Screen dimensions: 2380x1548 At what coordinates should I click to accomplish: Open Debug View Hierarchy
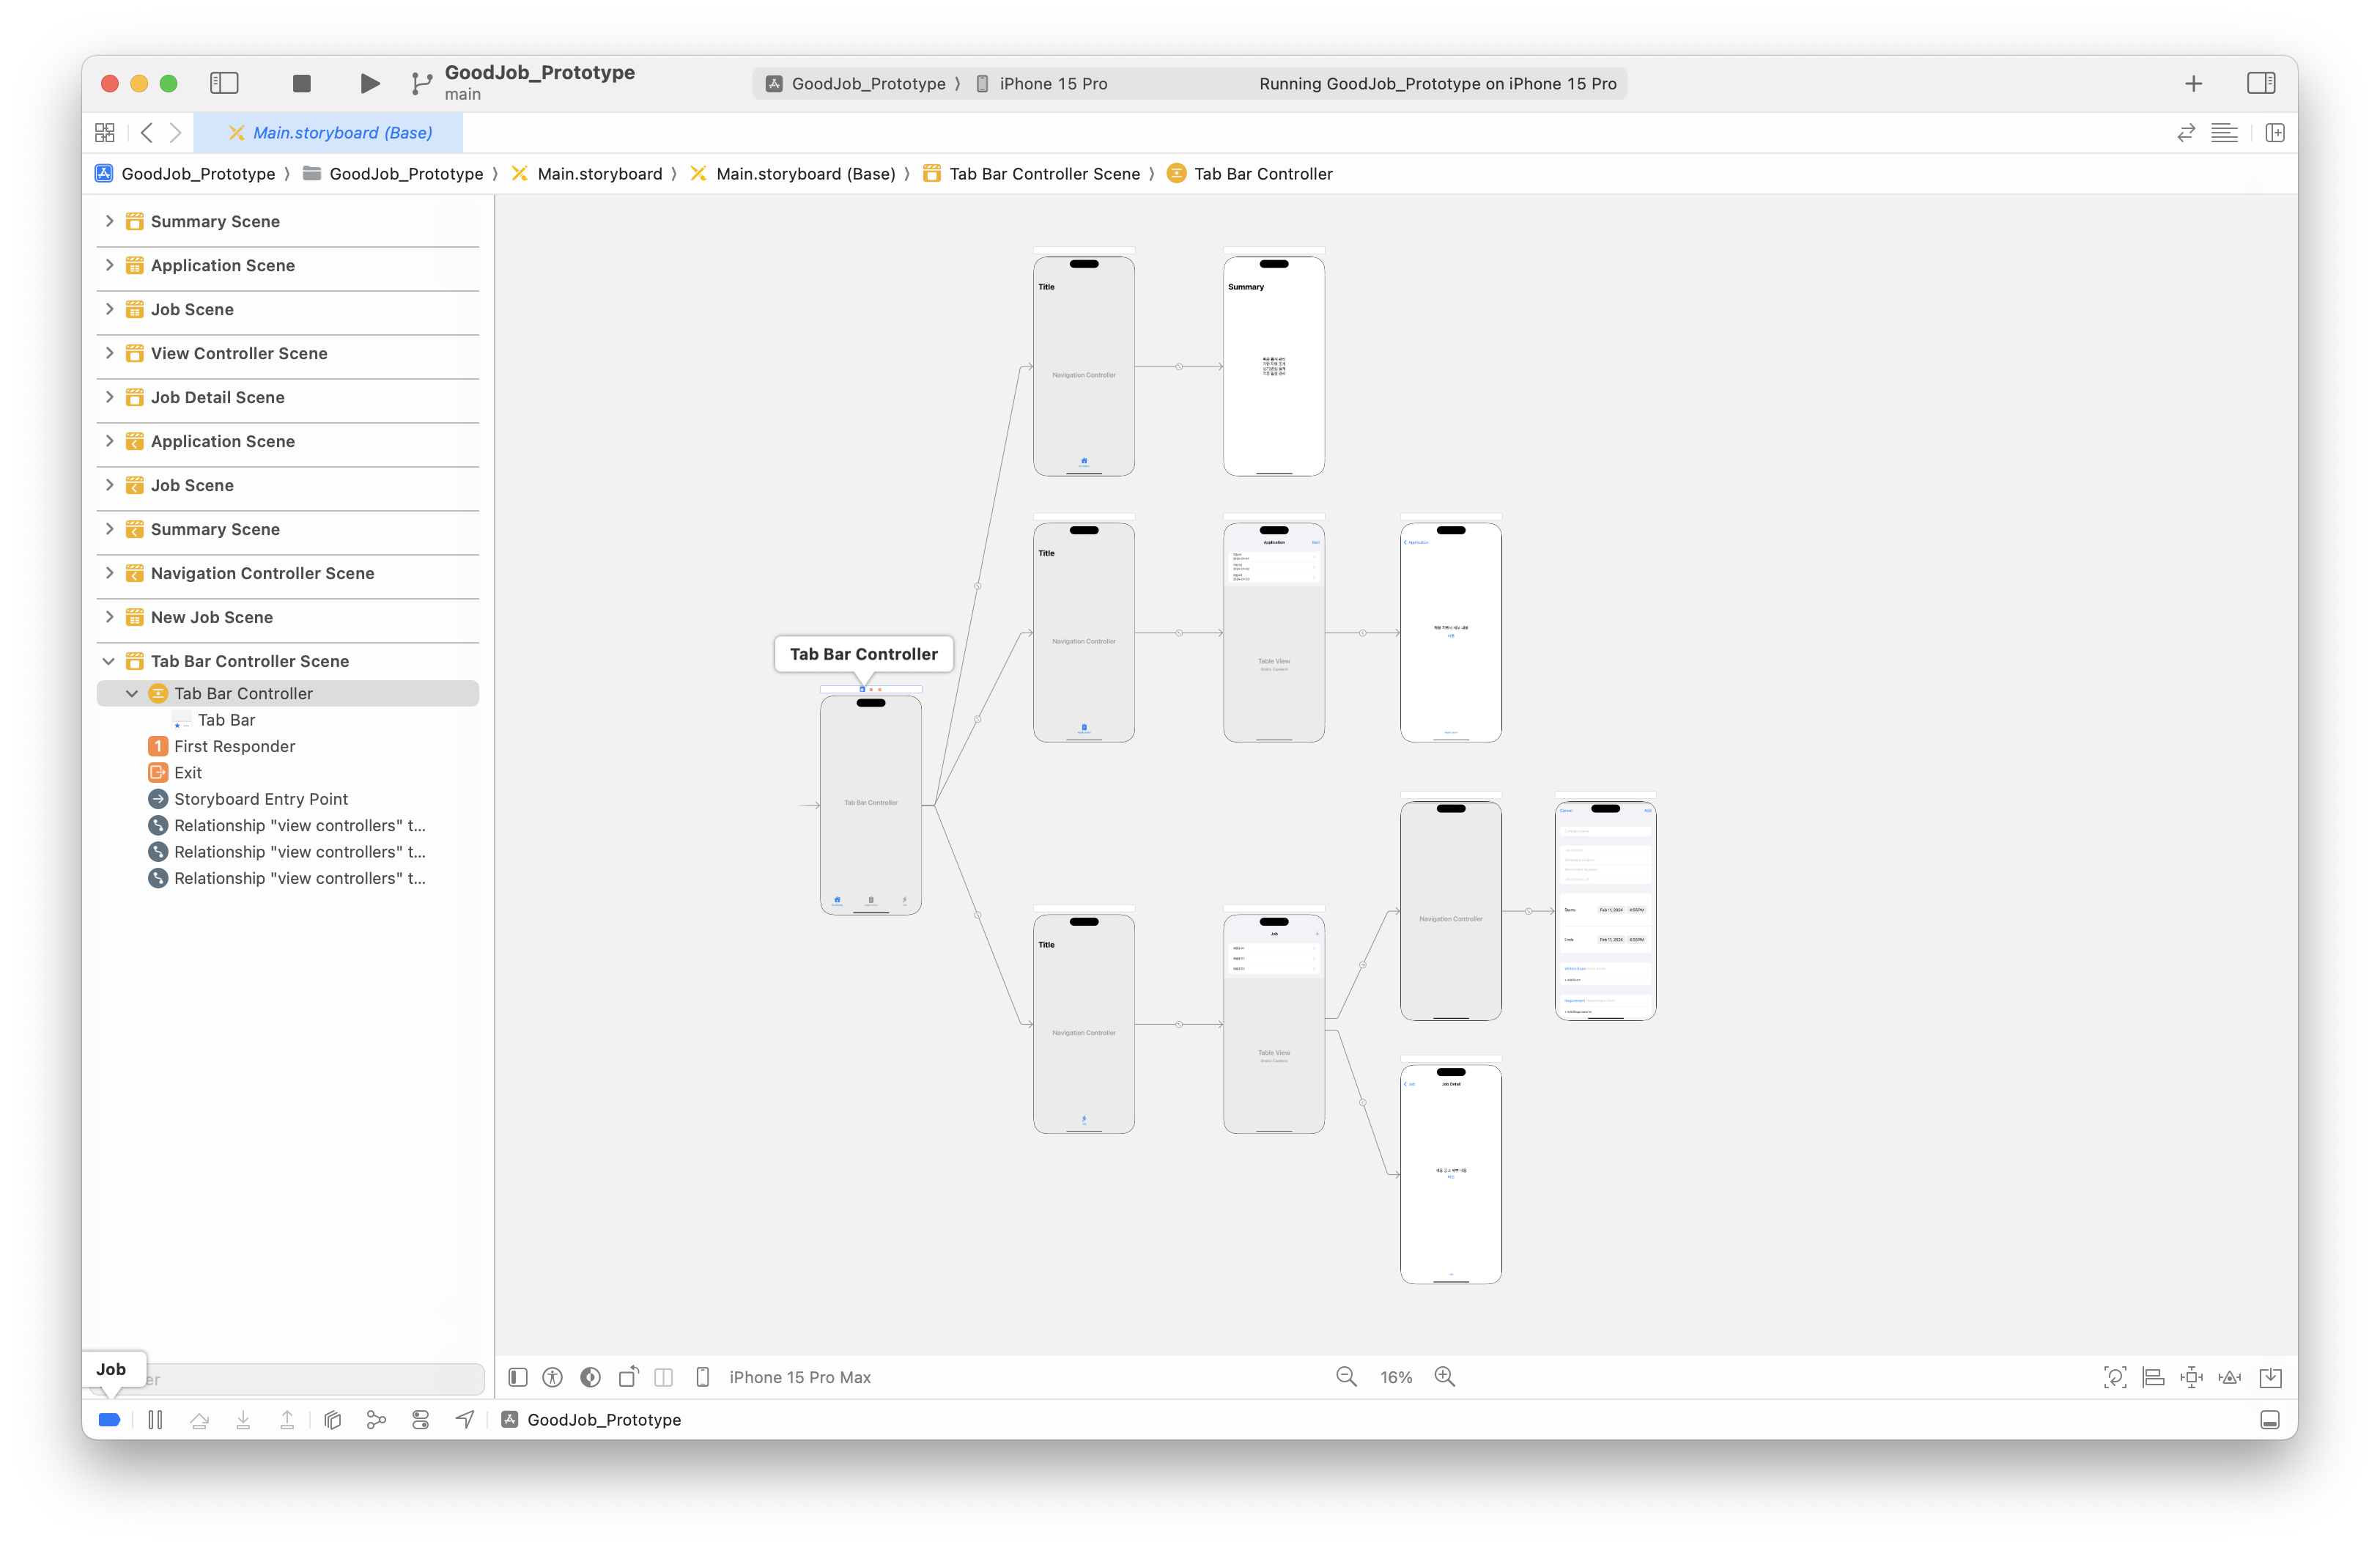333,1419
